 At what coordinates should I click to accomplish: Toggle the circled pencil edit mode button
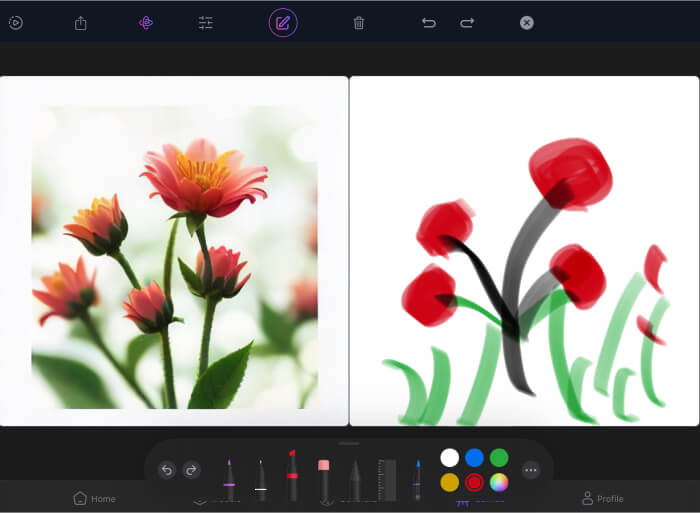[x=283, y=23]
